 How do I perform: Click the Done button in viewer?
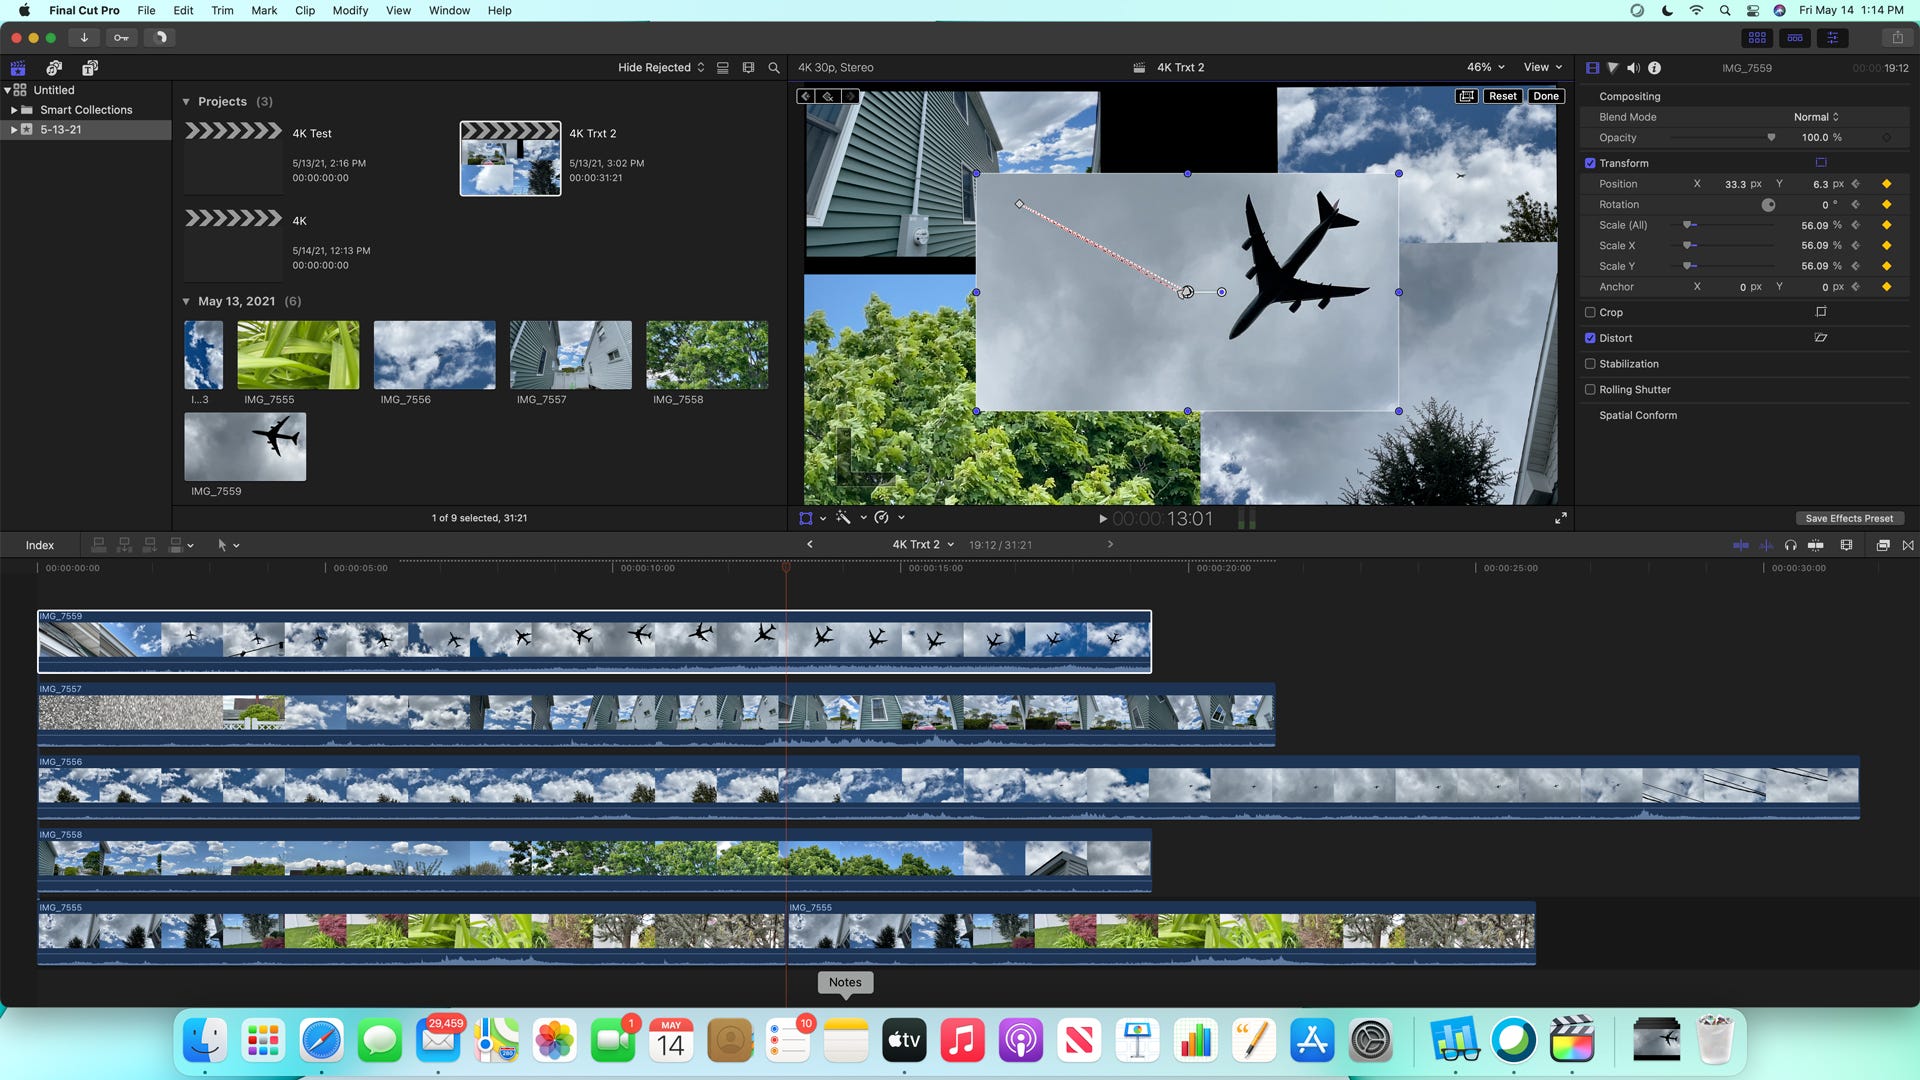click(x=1545, y=96)
